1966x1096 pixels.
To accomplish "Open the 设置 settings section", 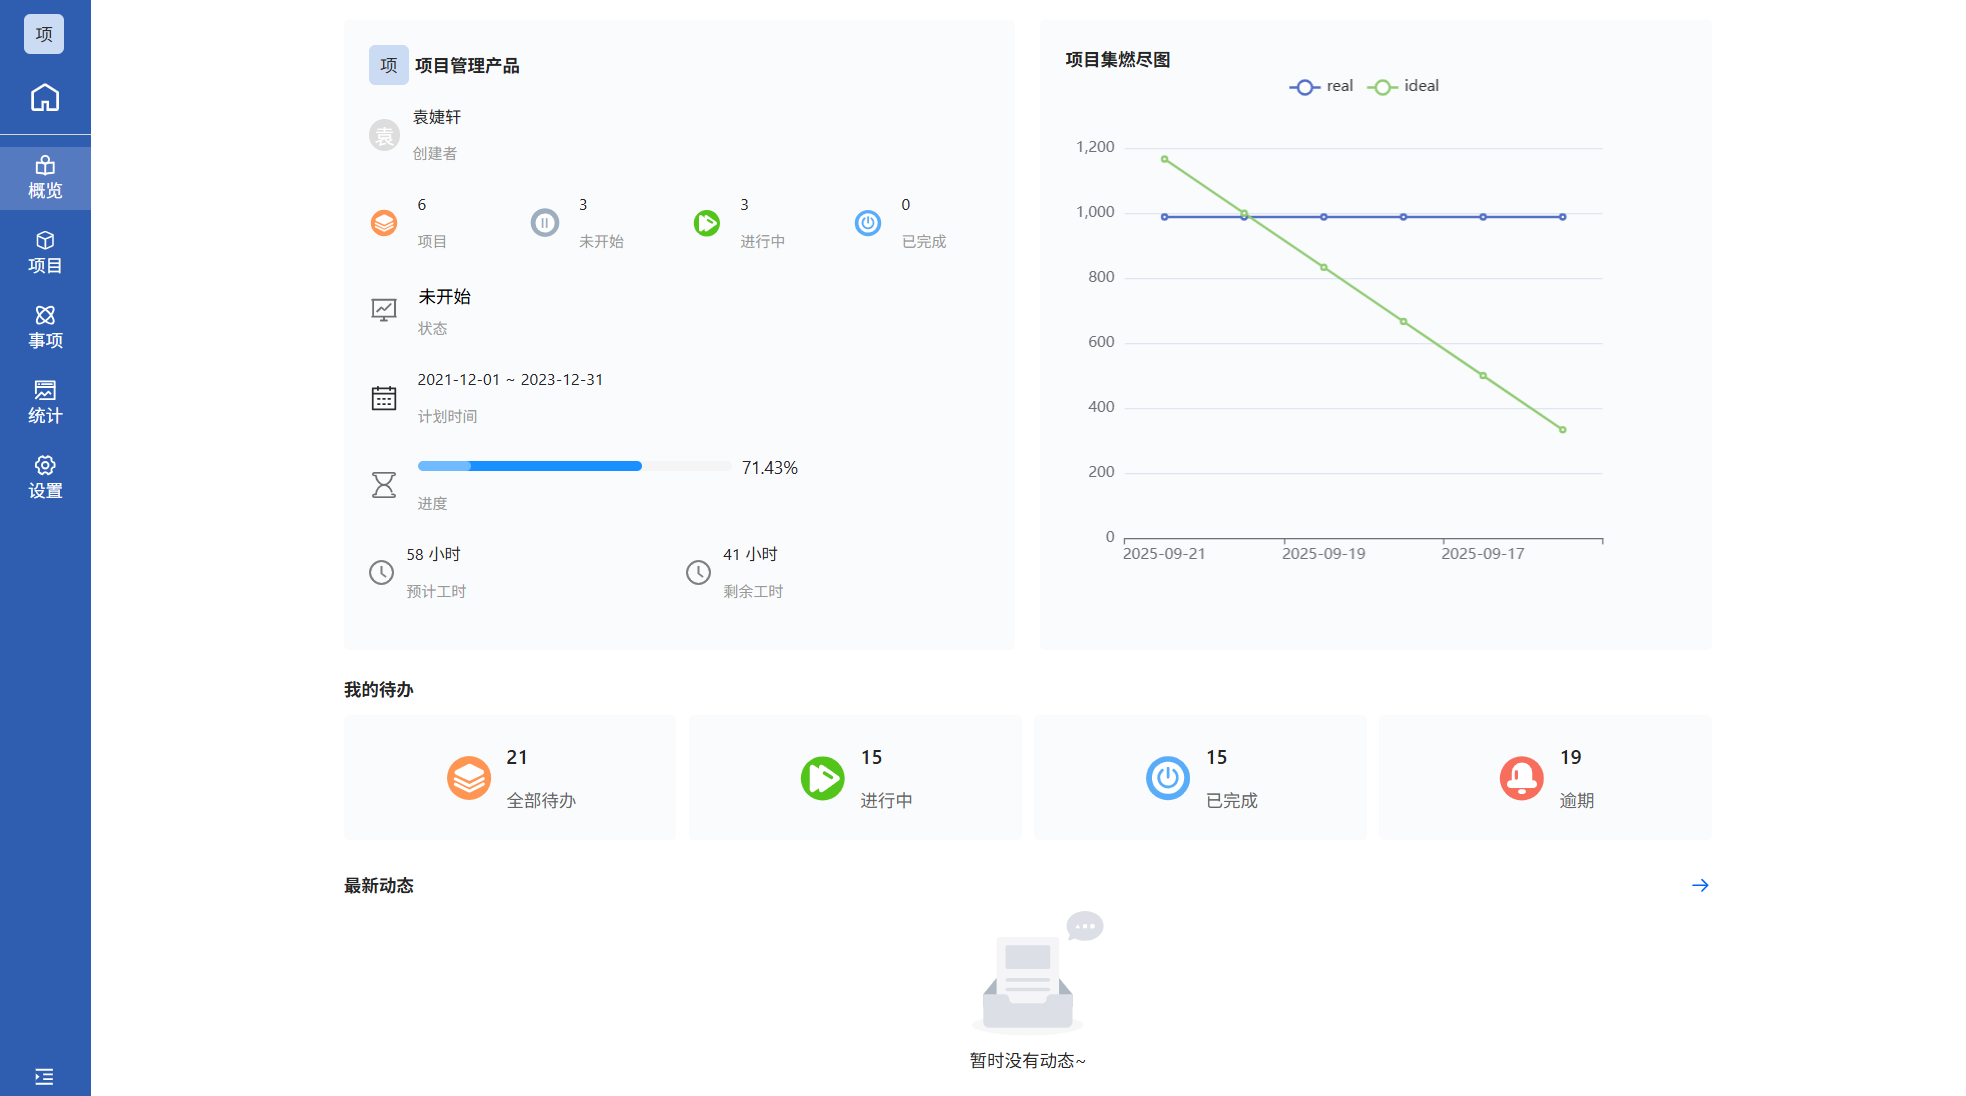I will tap(45, 478).
